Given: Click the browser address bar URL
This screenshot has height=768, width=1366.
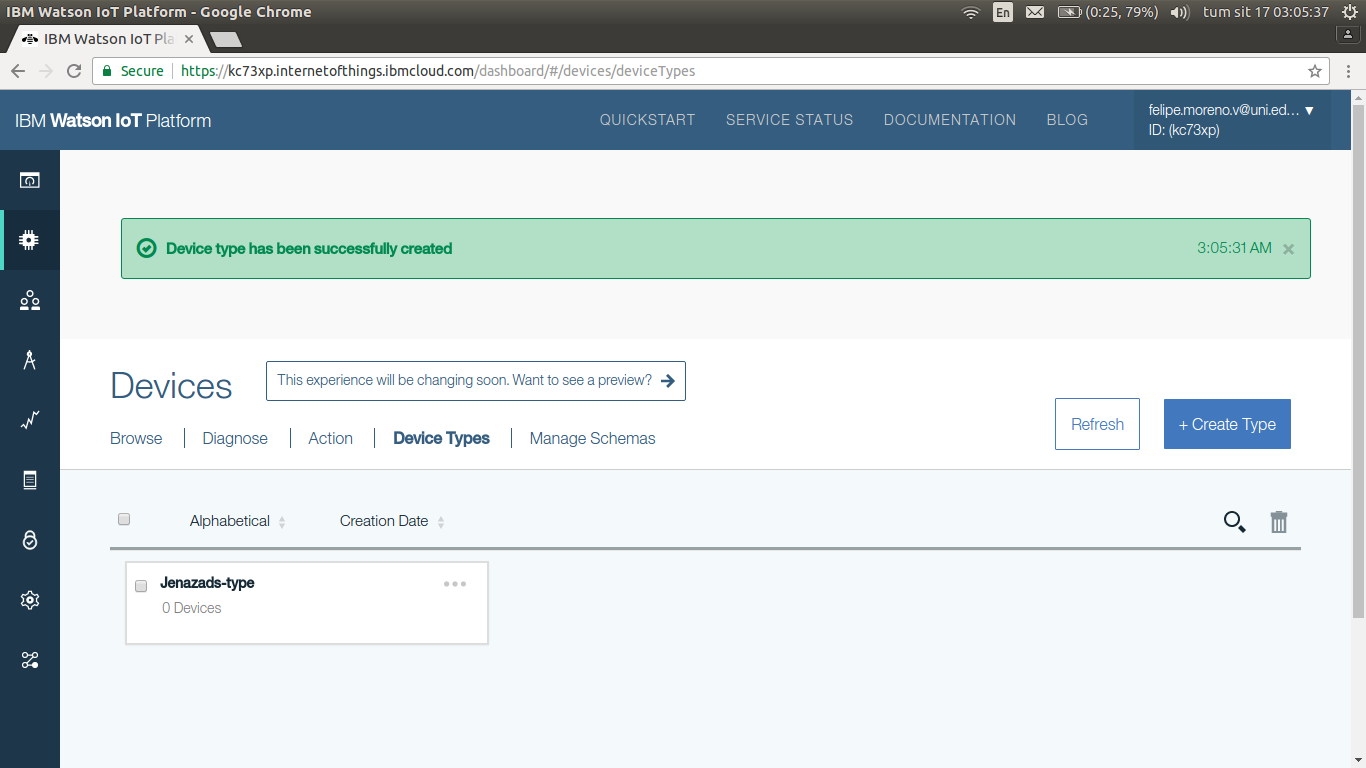Looking at the screenshot, I should 438,71.
